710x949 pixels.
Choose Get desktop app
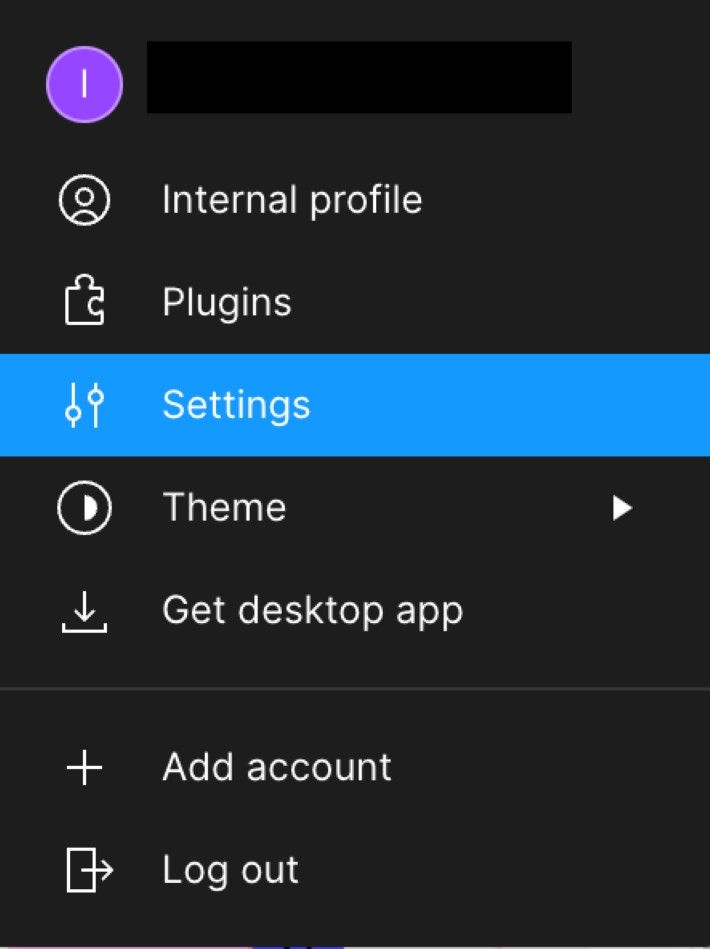(x=312, y=611)
